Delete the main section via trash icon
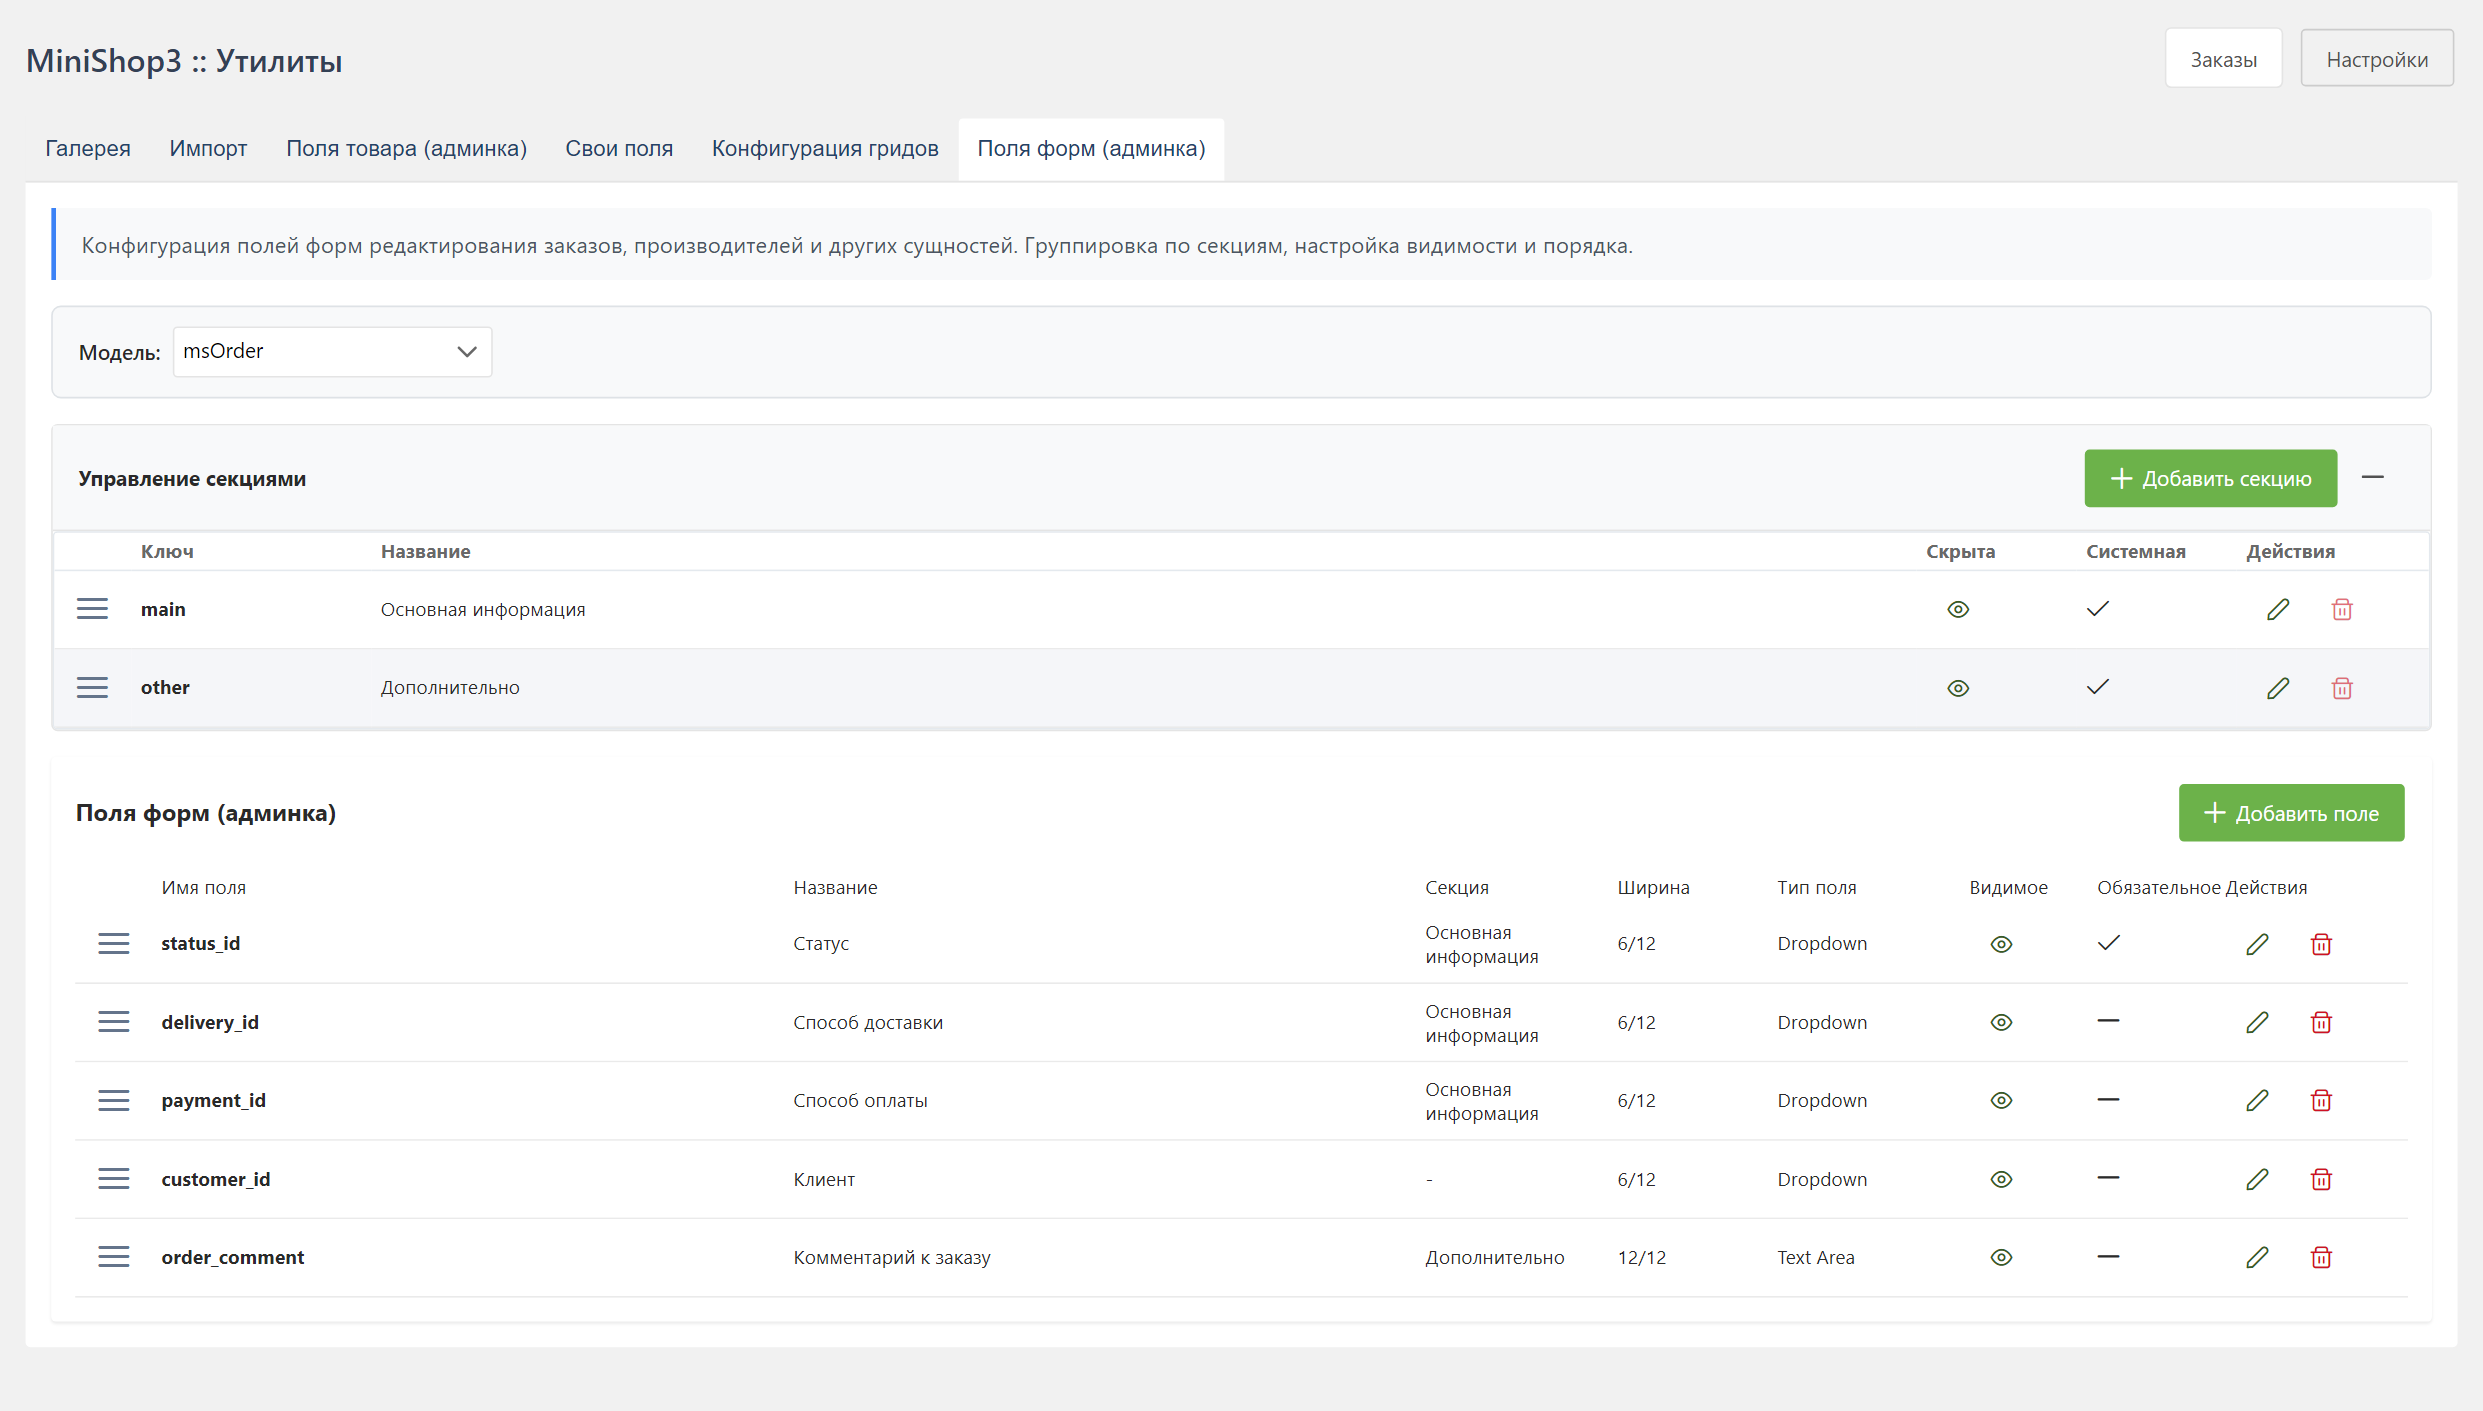This screenshot has width=2483, height=1411. click(x=2342, y=609)
